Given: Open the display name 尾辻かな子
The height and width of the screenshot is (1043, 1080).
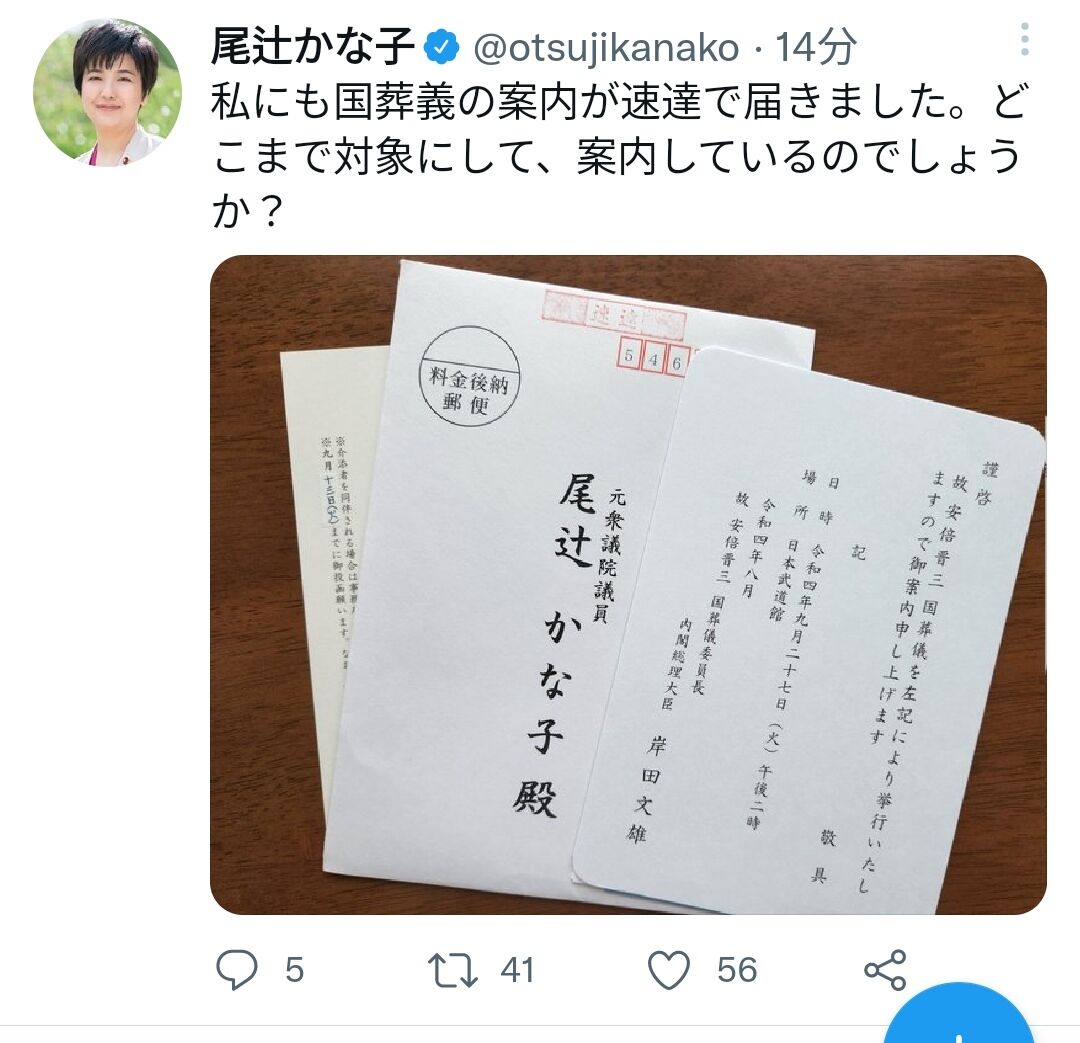Looking at the screenshot, I should (x=313, y=47).
